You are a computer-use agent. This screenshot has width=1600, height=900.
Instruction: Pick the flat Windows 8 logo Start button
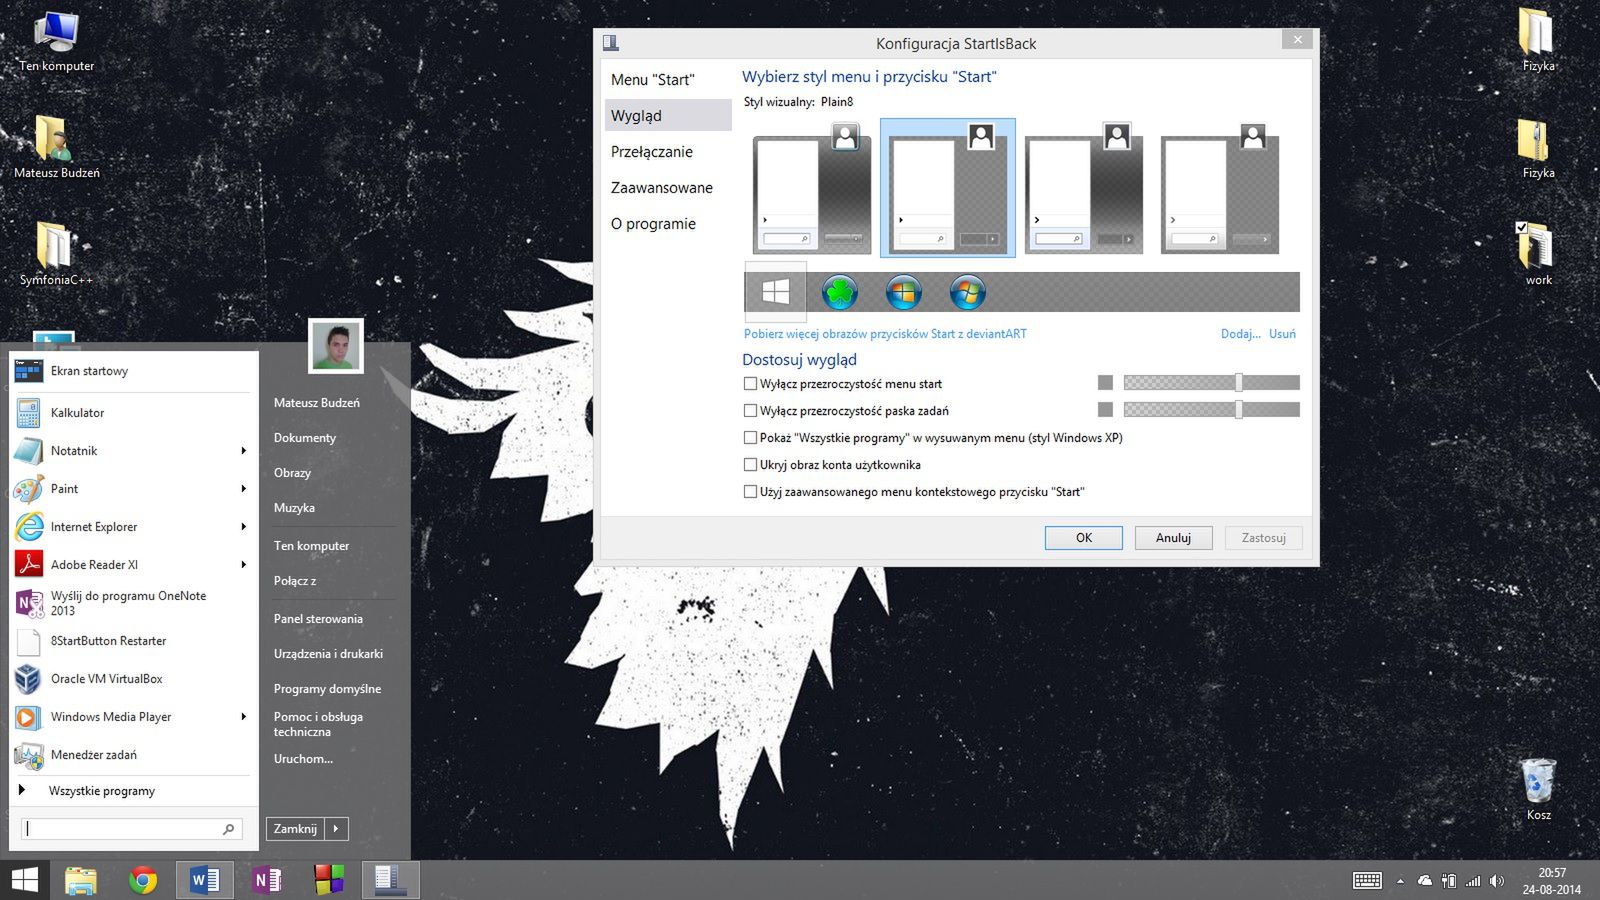tap(776, 292)
